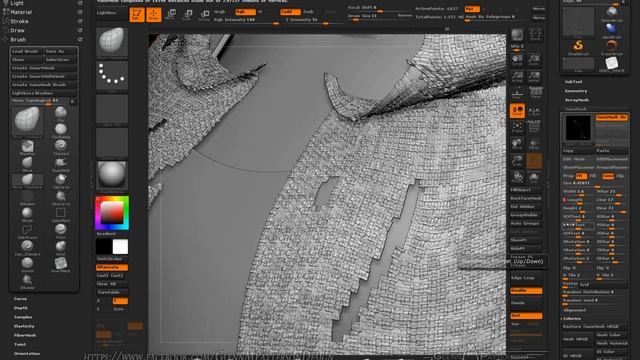
Task: Click Load Brush button
Action: [x=27, y=51]
